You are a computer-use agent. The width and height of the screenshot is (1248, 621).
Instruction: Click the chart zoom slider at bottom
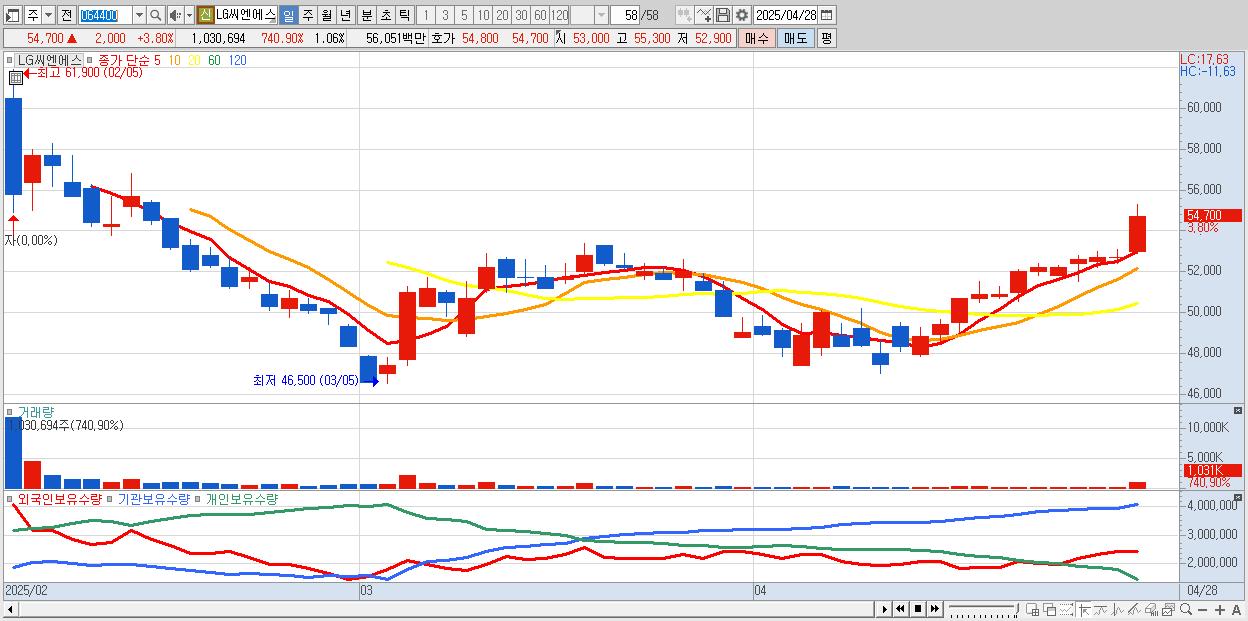(x=984, y=609)
